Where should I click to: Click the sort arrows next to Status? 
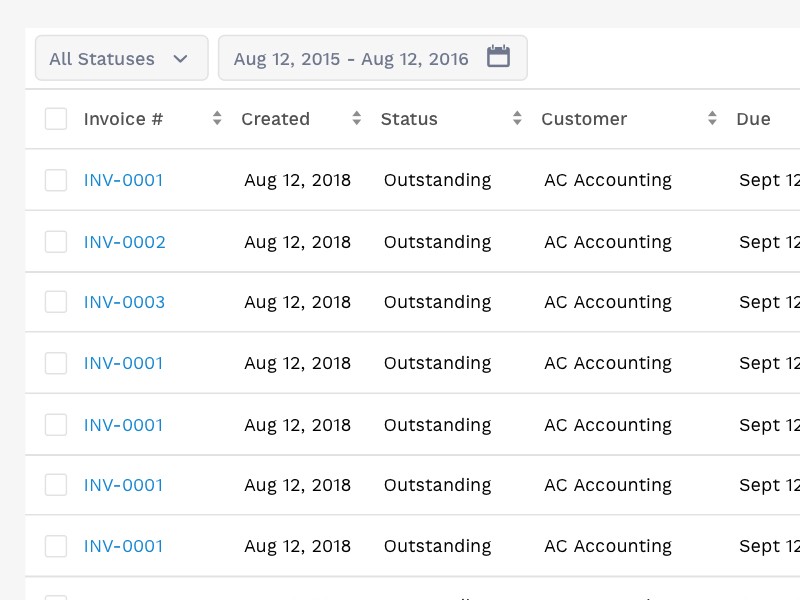click(517, 118)
